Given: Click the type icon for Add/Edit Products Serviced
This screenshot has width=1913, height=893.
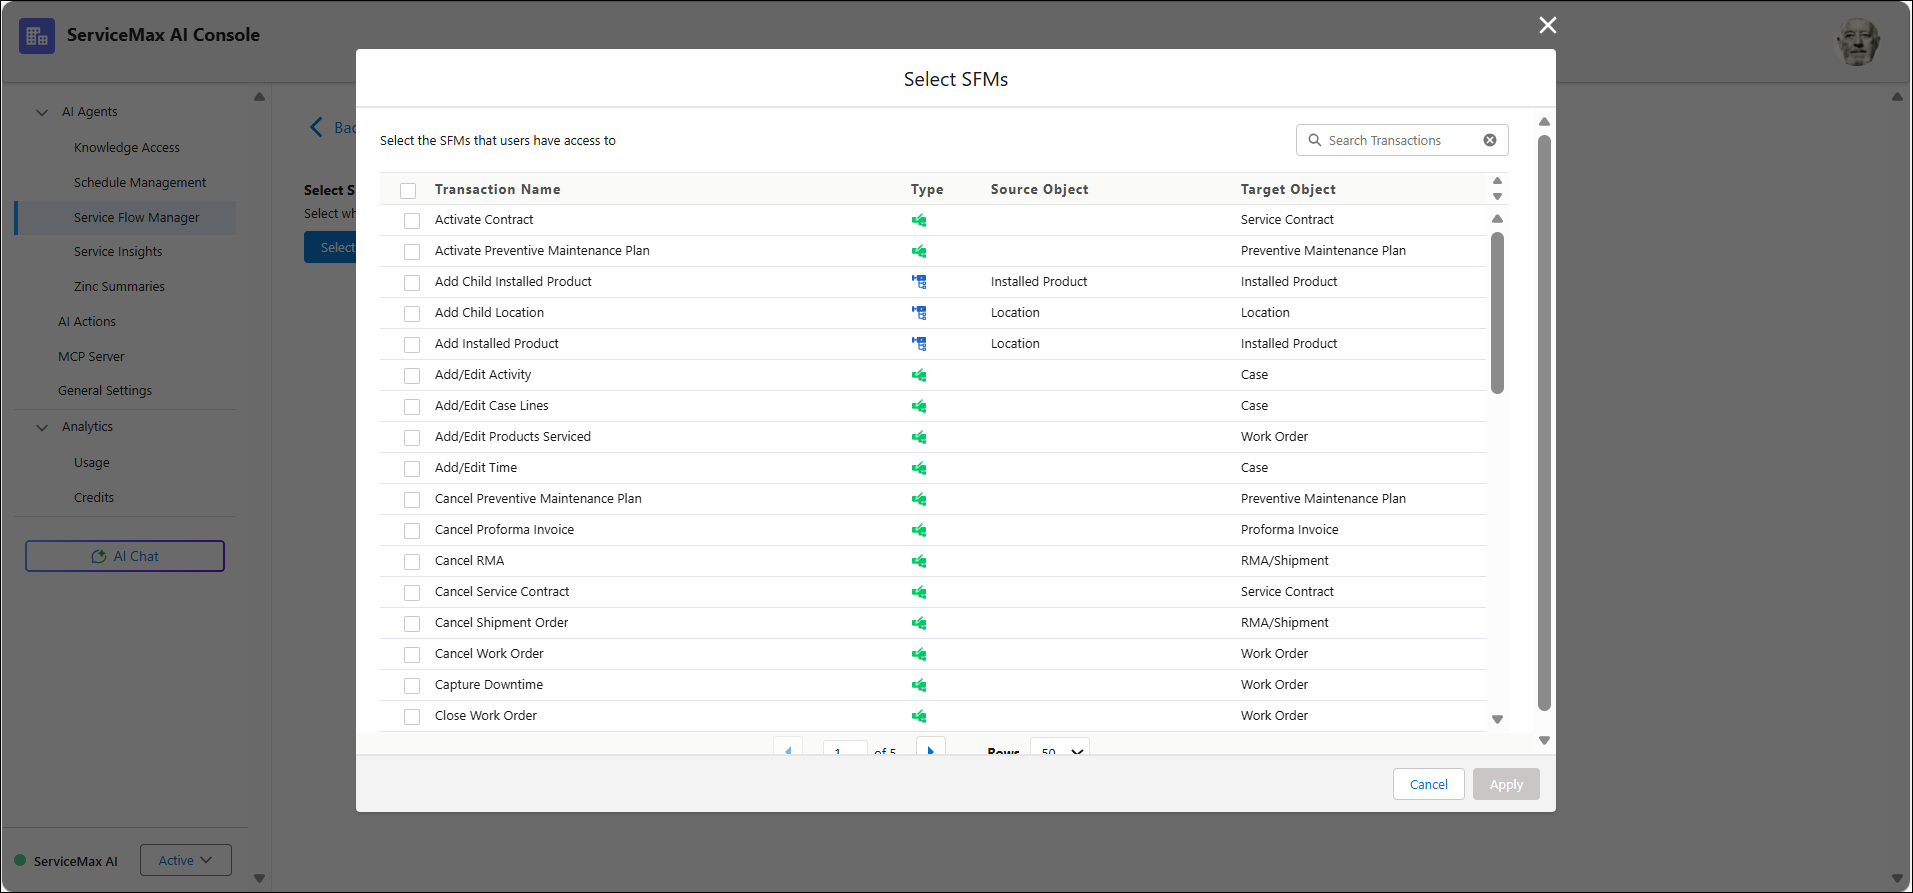Looking at the screenshot, I should pyautogui.click(x=919, y=437).
